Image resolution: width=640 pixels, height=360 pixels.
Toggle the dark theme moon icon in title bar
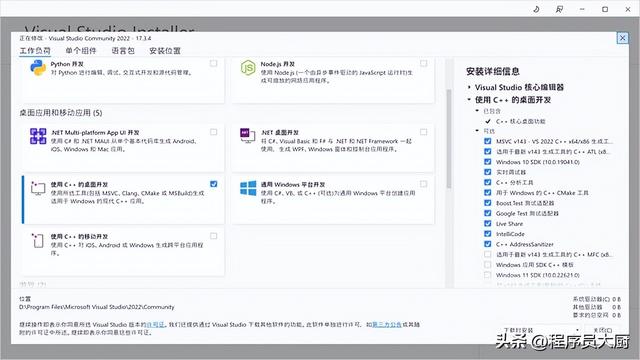point(536,9)
